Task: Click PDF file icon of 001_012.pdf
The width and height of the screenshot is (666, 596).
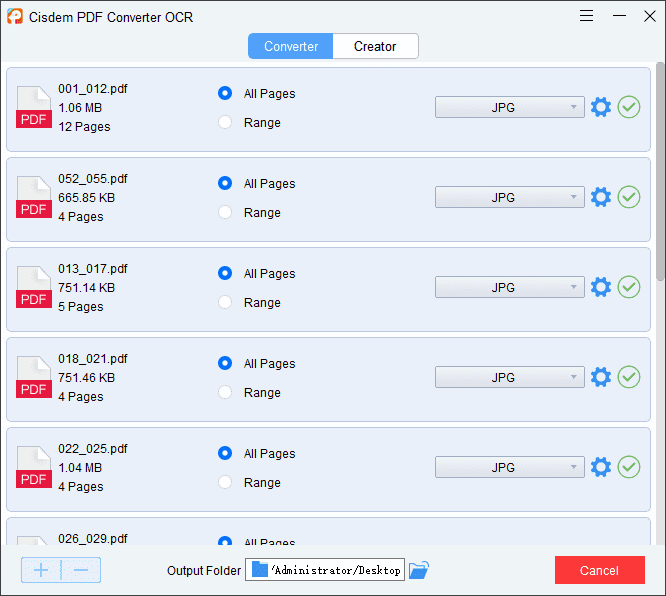Action: [34, 107]
